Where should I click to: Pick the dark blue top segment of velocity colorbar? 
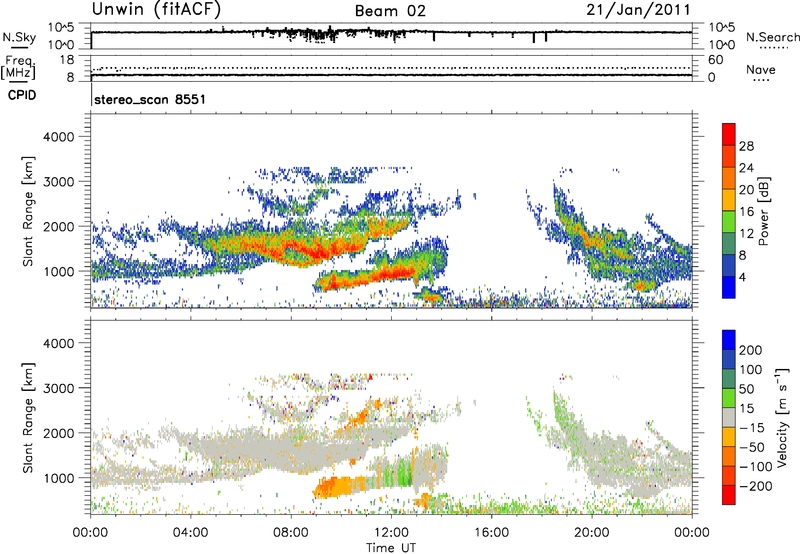pyautogui.click(x=729, y=340)
